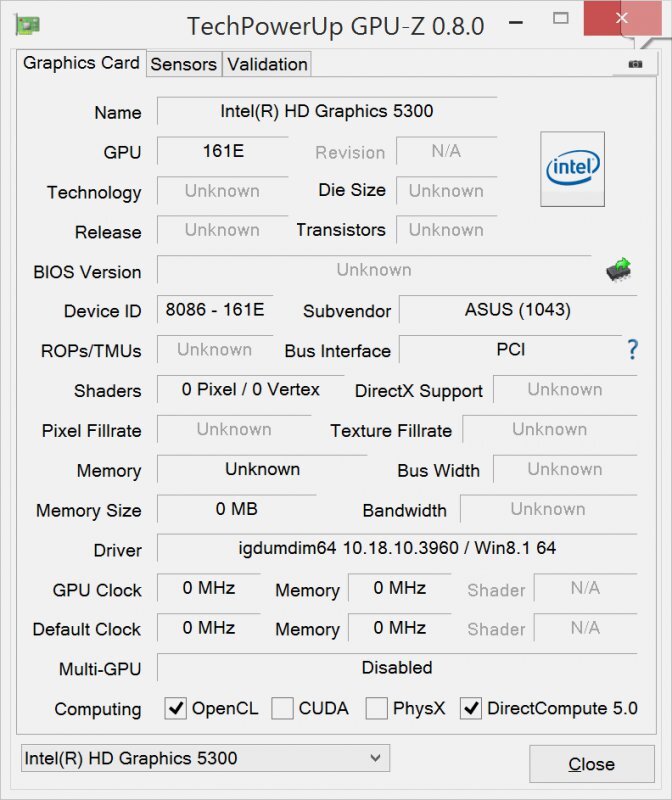Image resolution: width=672 pixels, height=800 pixels.
Task: Click the GPU field showing 161E
Action: coord(223,151)
